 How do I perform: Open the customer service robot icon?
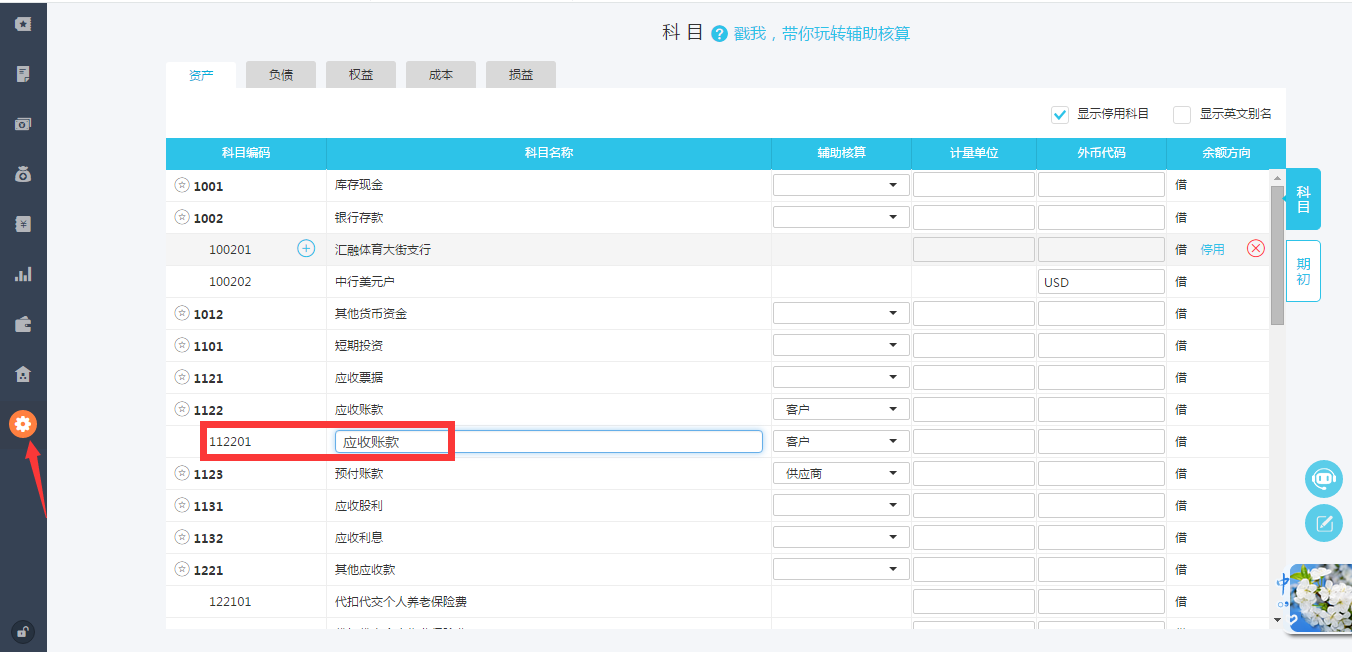click(1324, 479)
